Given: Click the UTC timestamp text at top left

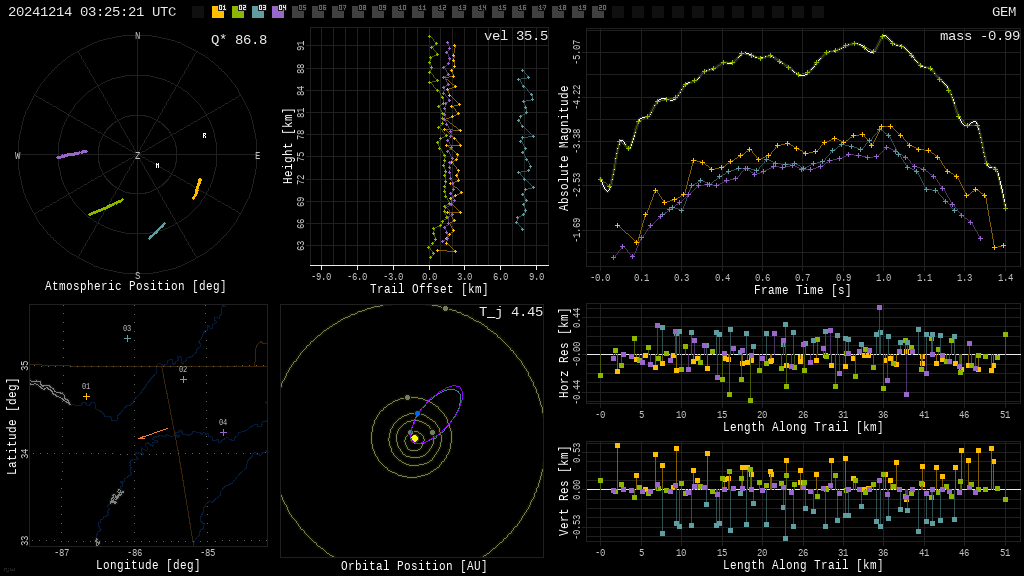Looking at the screenshot, I should point(92,12).
